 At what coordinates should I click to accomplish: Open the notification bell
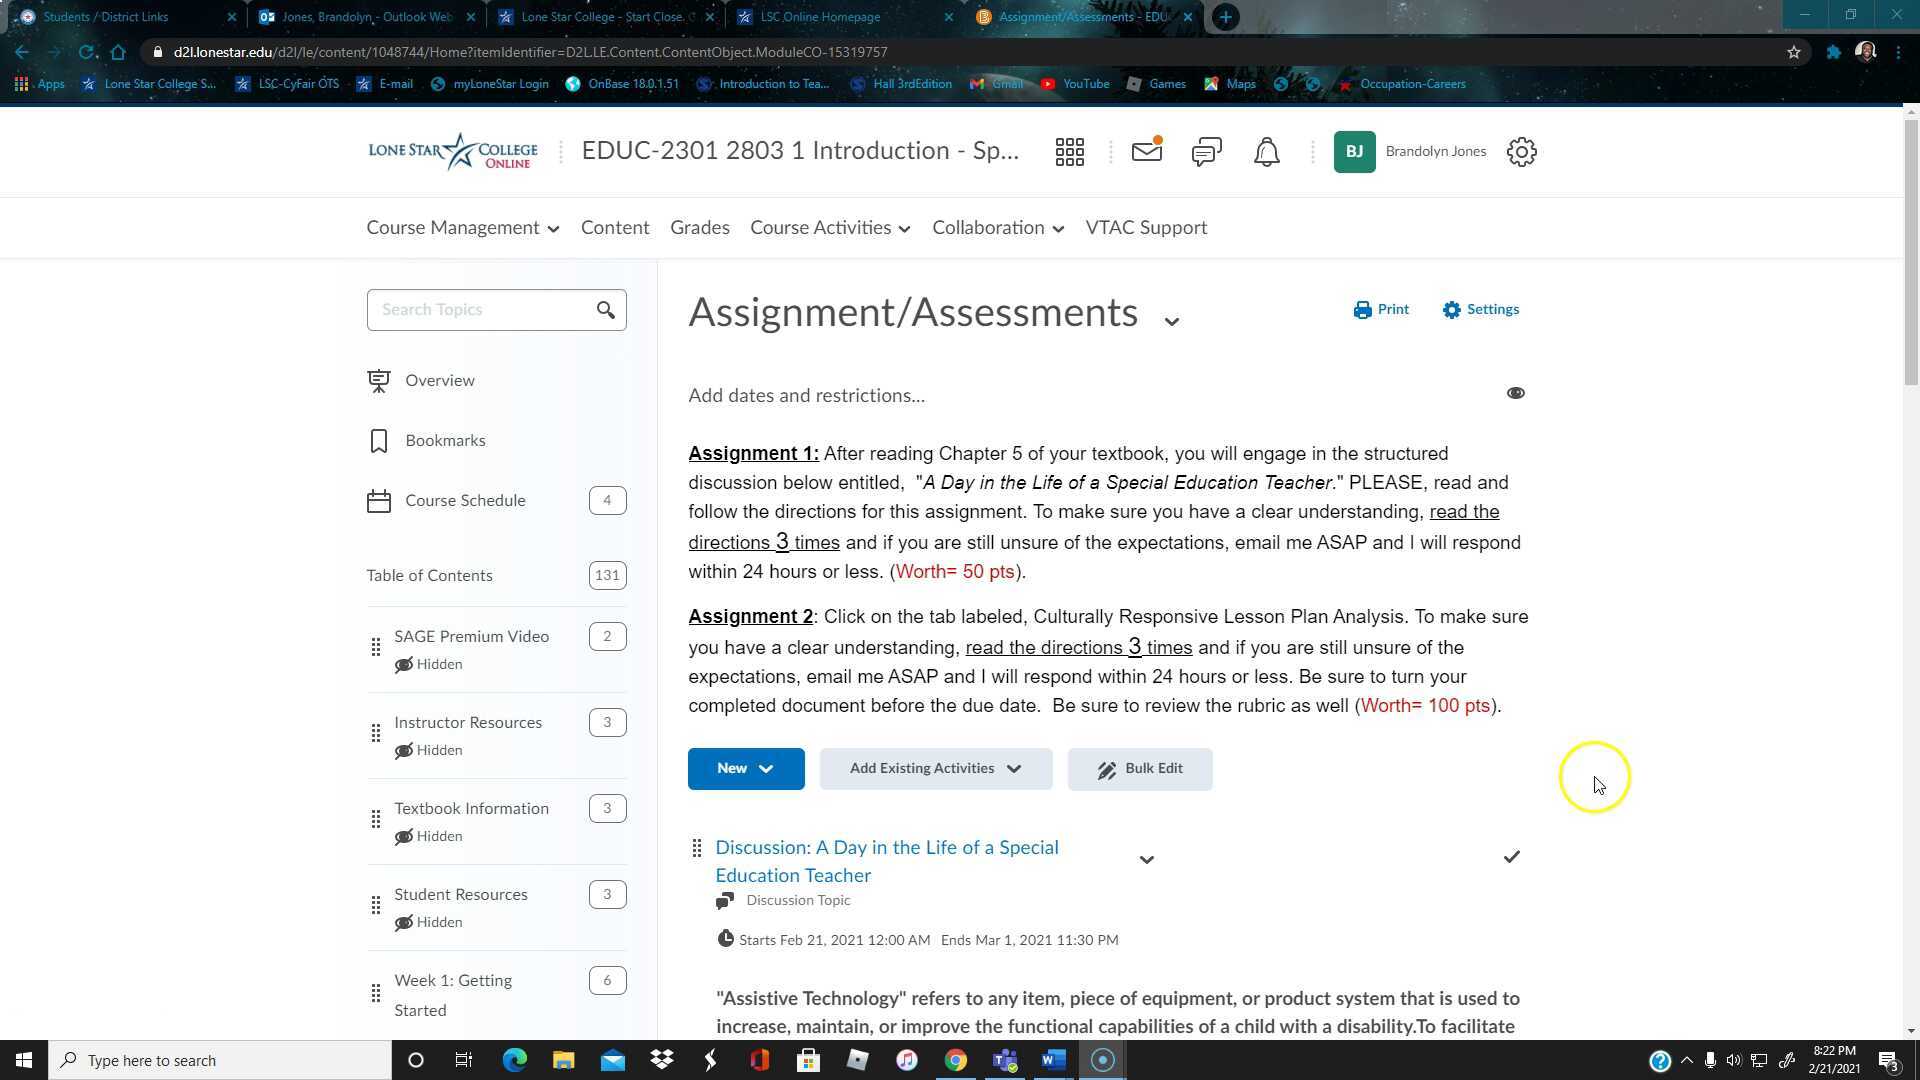1265,151
